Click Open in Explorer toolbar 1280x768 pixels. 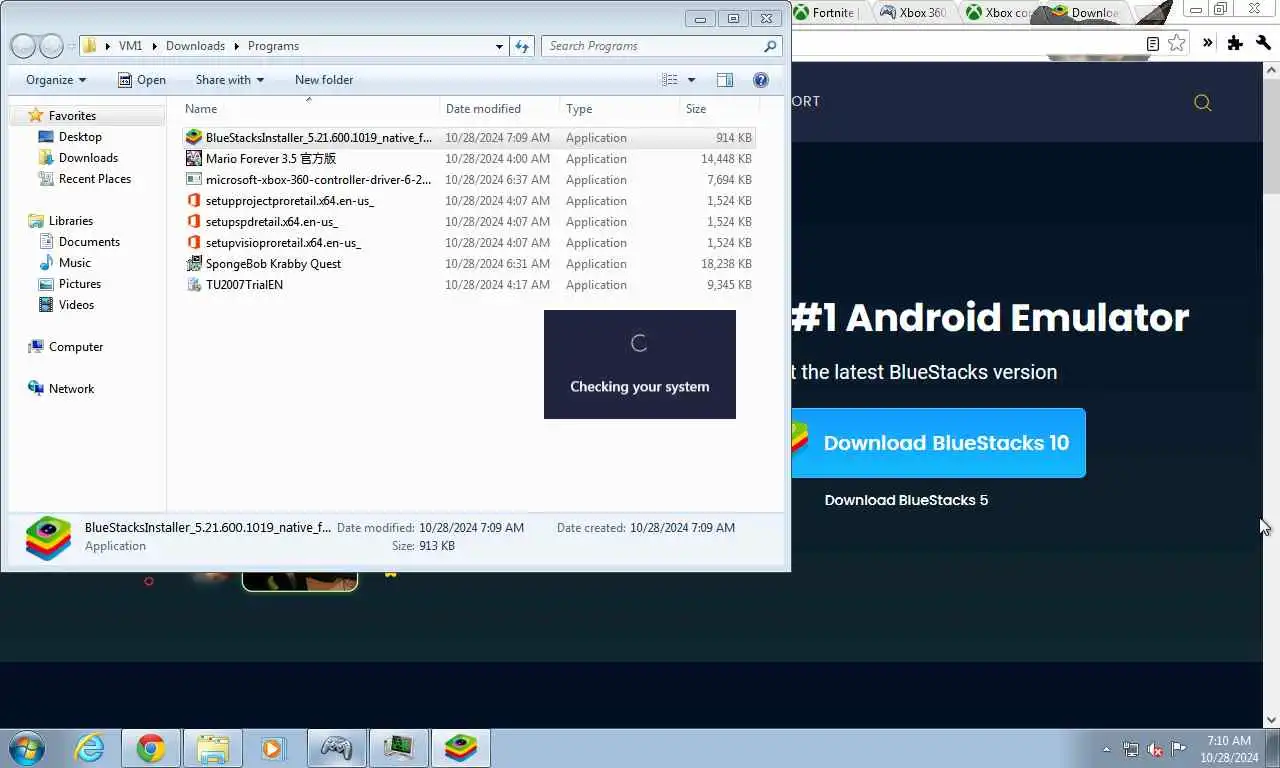tap(142, 80)
